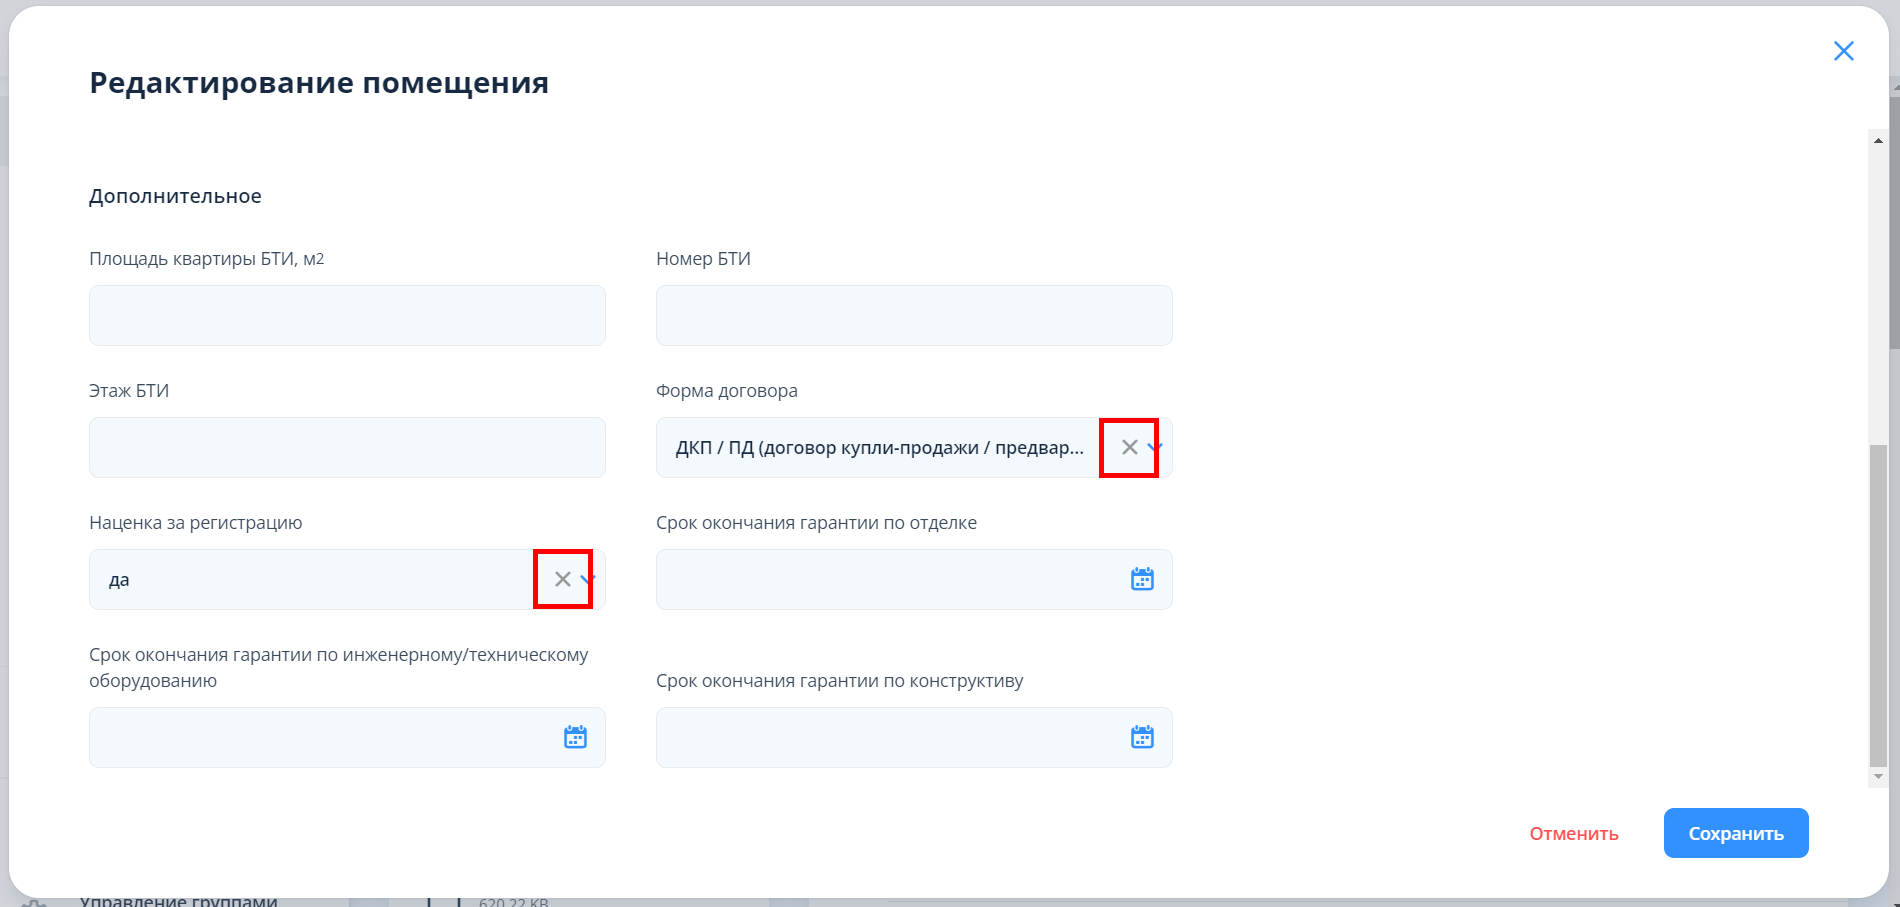Focus the Площадь квартиры БТИ field
The width and height of the screenshot is (1900, 907).
pyautogui.click(x=347, y=315)
